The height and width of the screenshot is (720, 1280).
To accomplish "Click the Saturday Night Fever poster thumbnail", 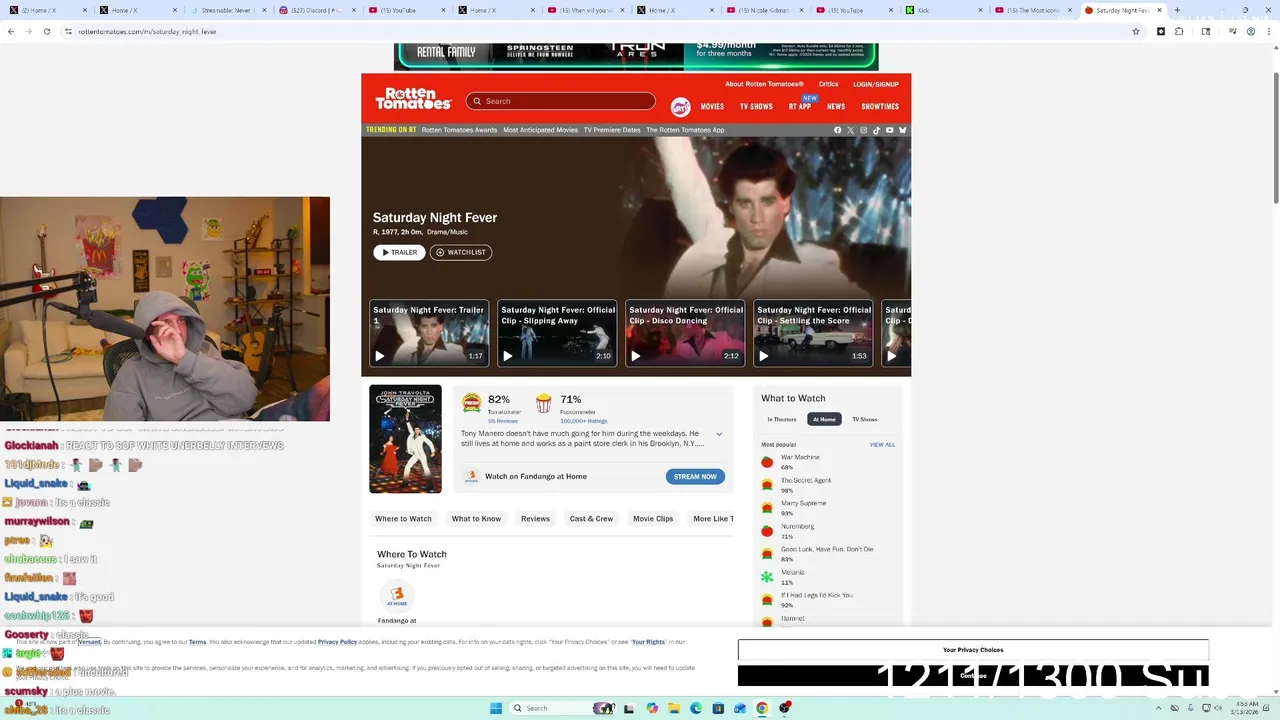I will (405, 439).
